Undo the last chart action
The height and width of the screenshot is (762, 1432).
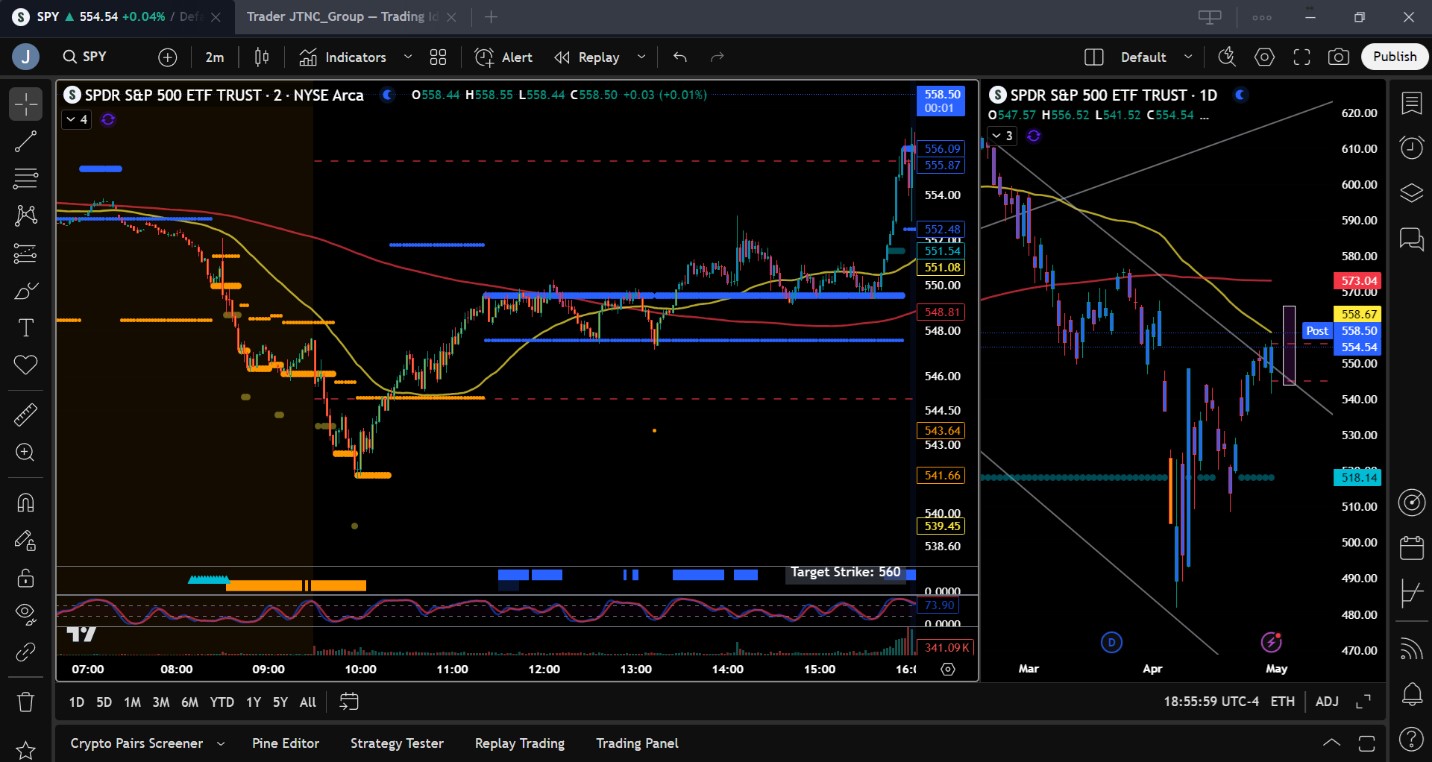680,57
